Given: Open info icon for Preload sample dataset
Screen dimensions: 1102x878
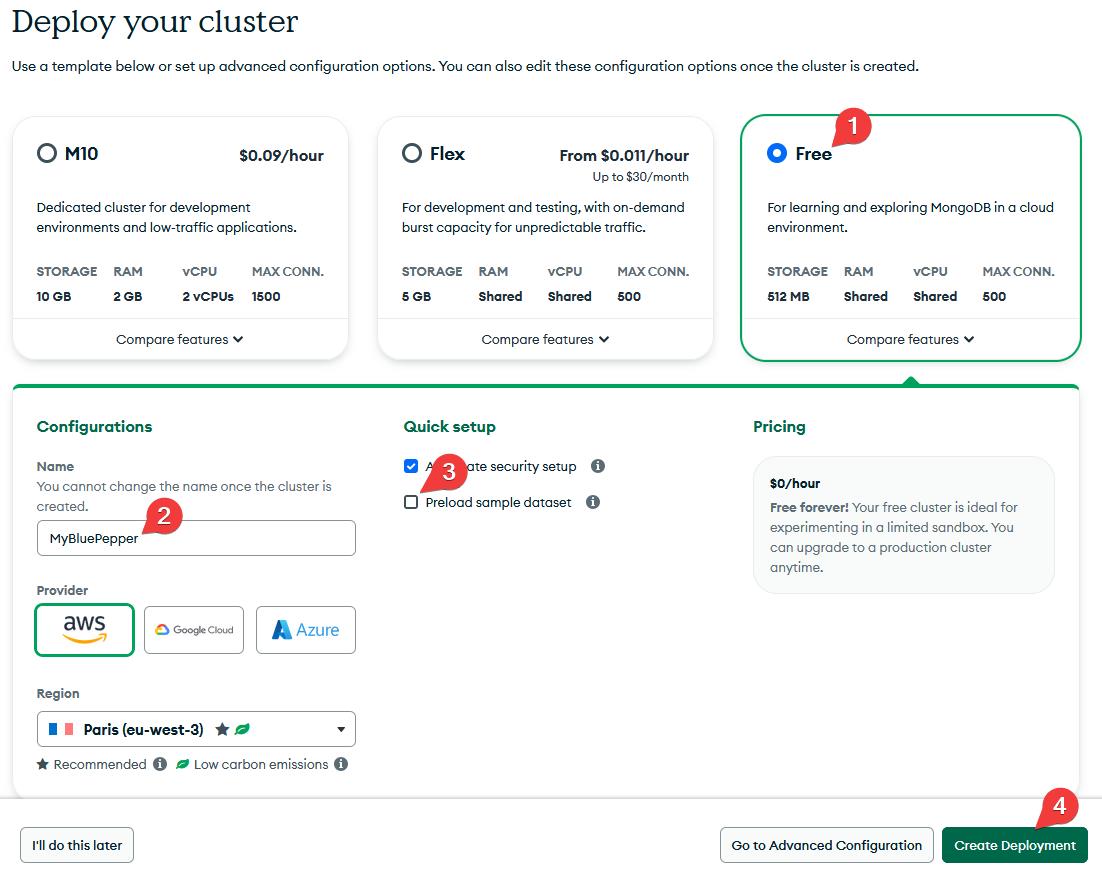Looking at the screenshot, I should 593,502.
